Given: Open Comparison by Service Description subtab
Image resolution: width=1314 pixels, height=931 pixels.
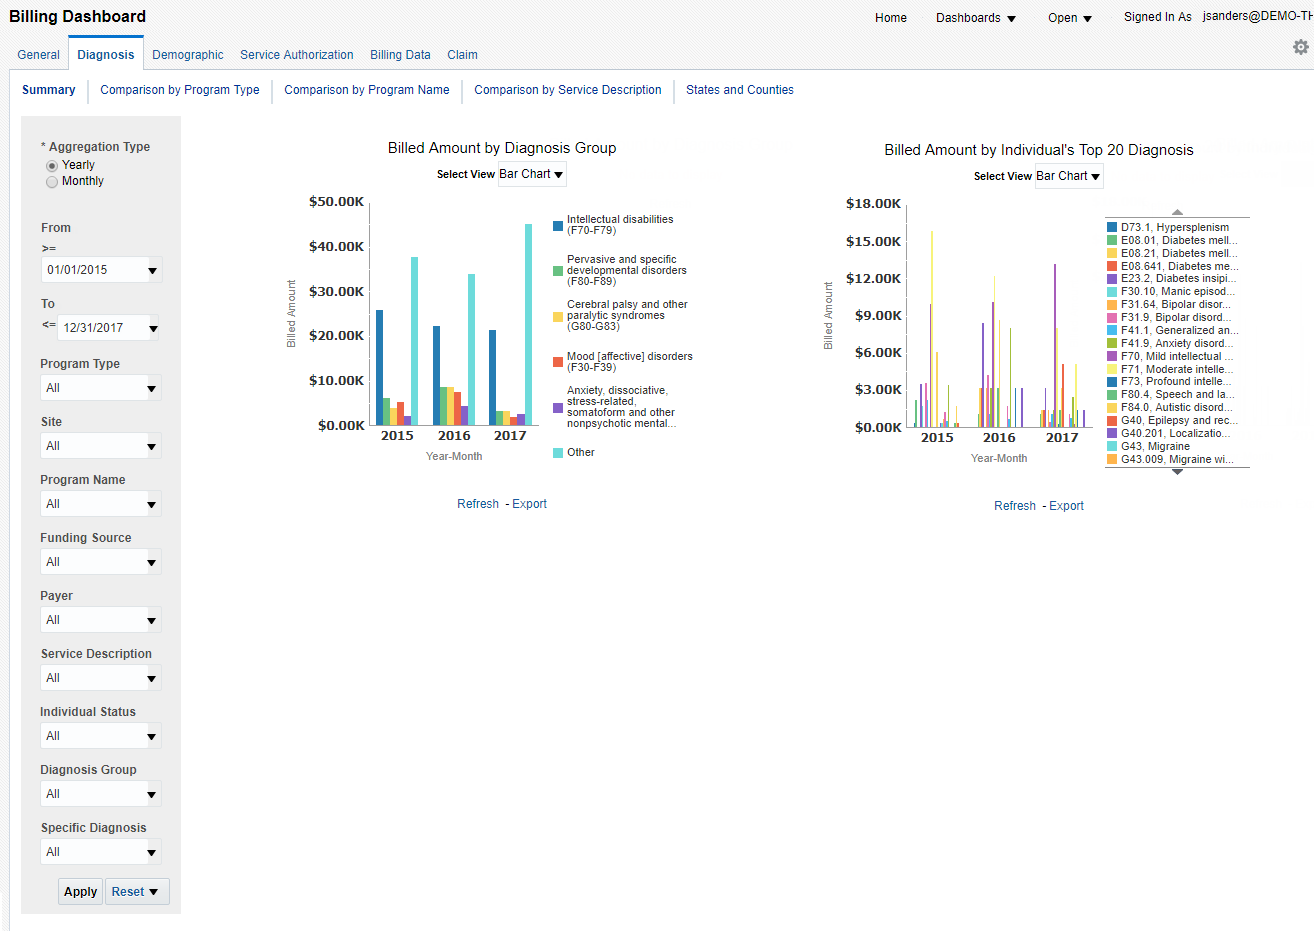Looking at the screenshot, I should (x=568, y=90).
